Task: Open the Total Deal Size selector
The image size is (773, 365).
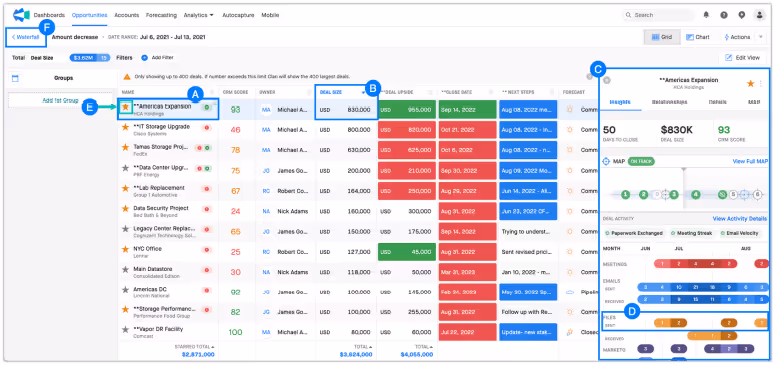Action: tap(42, 58)
